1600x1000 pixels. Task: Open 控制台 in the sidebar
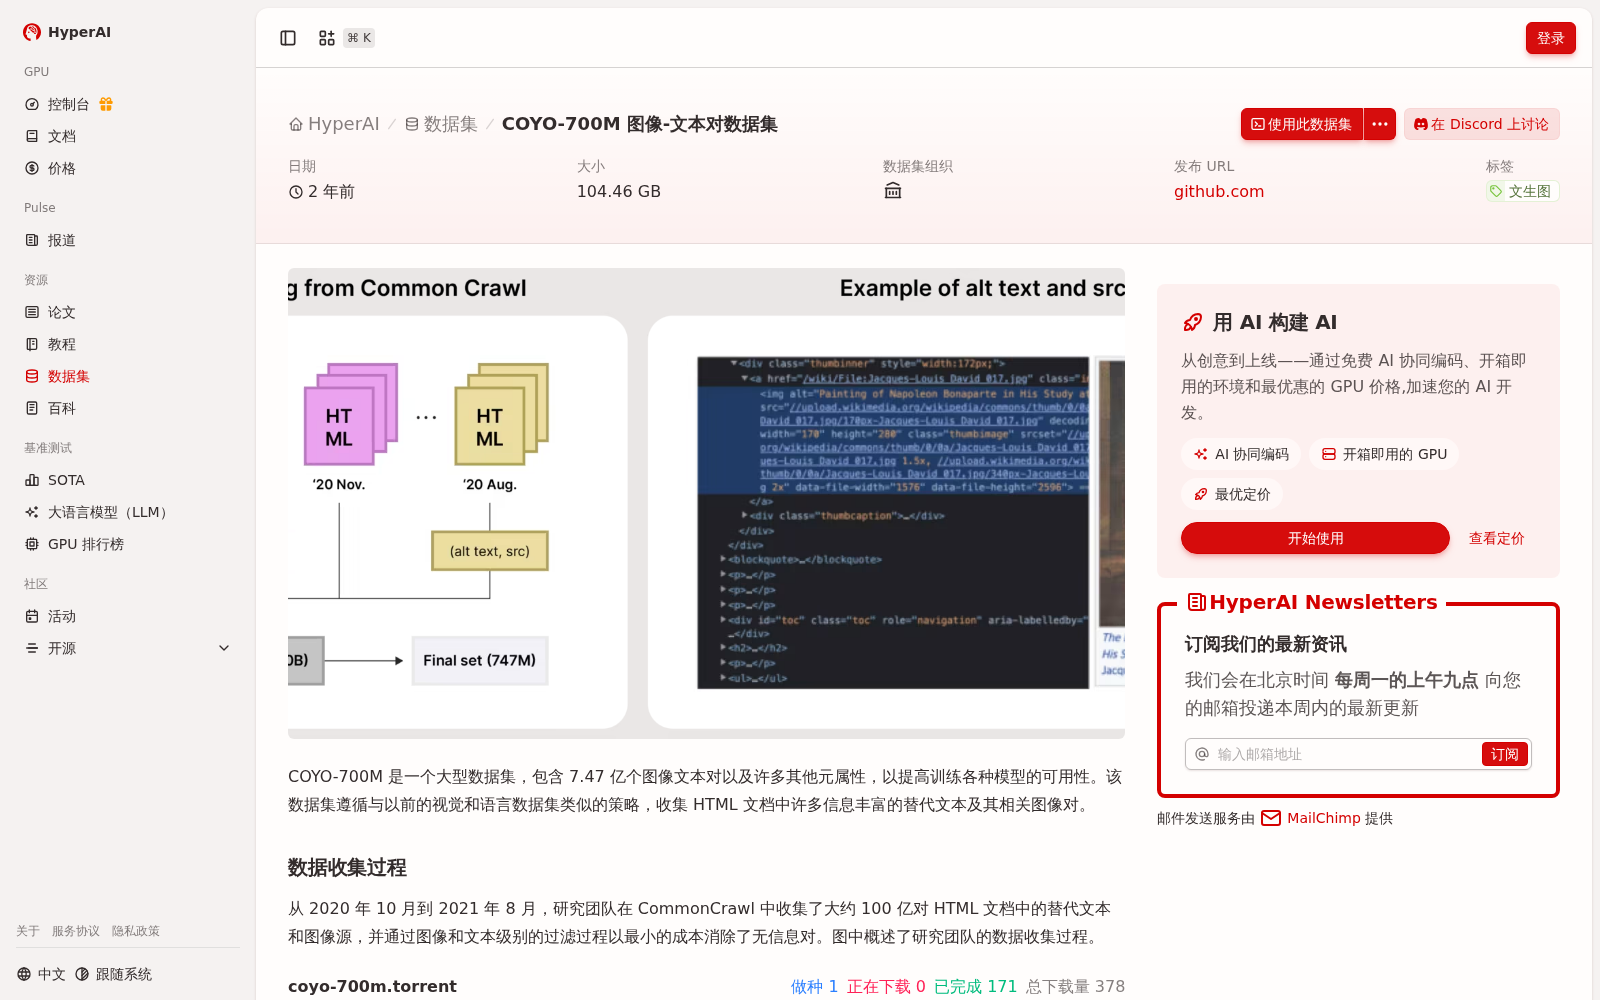point(69,104)
